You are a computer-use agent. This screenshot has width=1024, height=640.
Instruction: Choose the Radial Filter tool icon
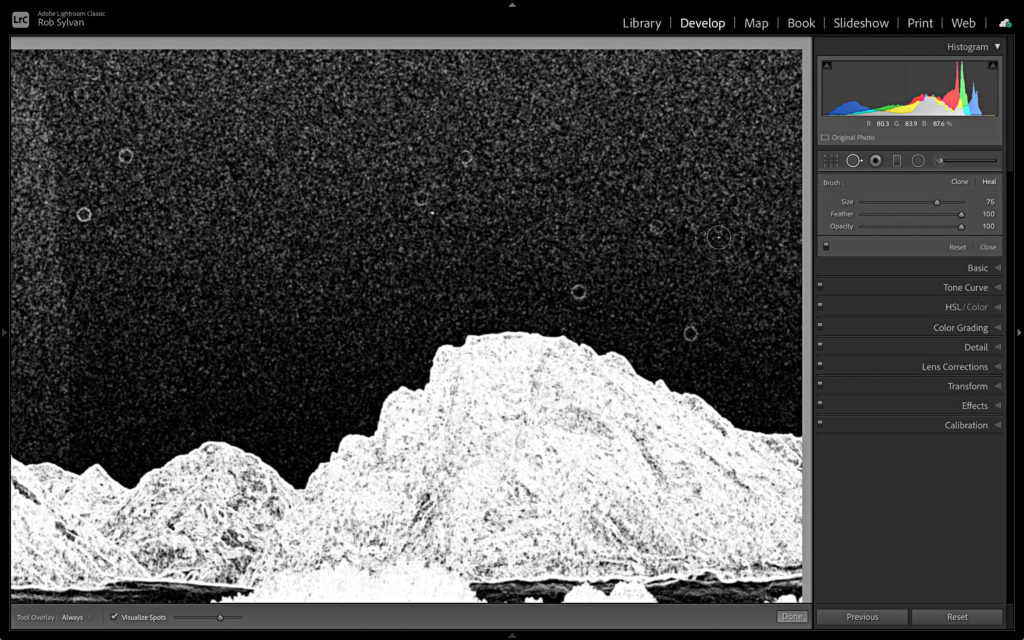[918, 160]
